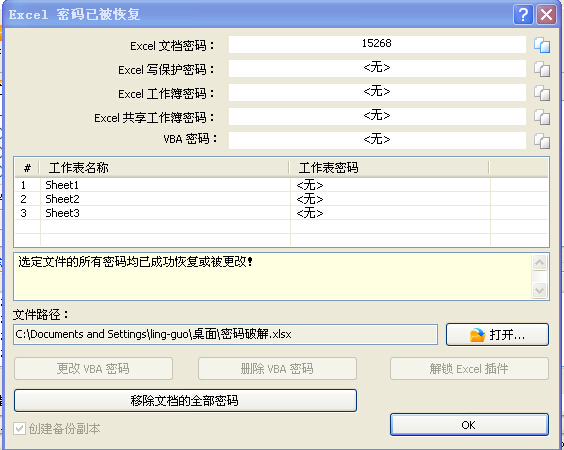Viewport: 564px width, 450px height.
Task: Close the Excel 密码已被恢复 dialog
Action: click(x=546, y=15)
